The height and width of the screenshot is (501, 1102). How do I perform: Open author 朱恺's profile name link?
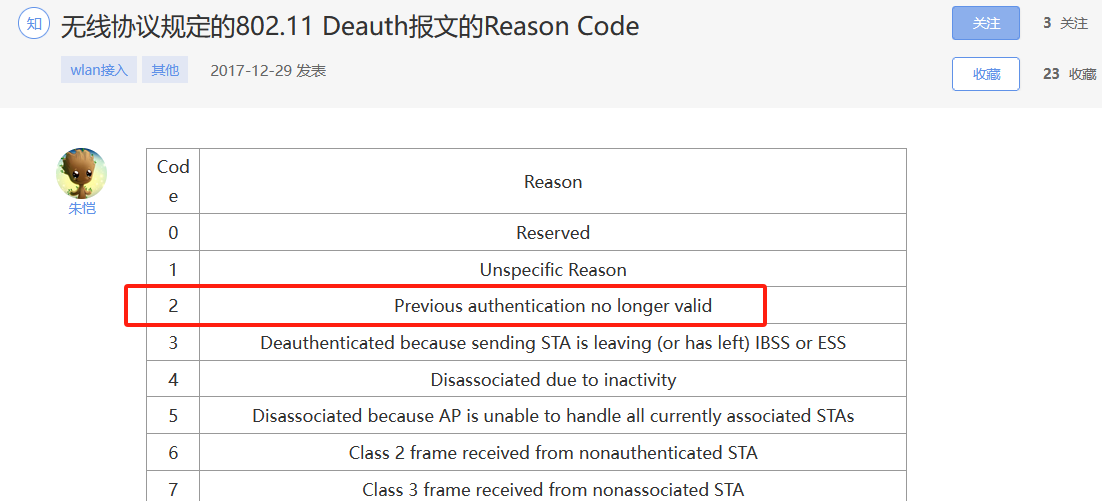(x=82, y=209)
